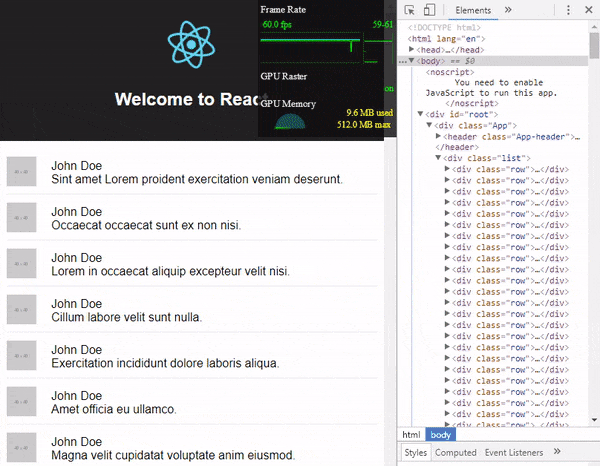Click the GPU Memory label
The image size is (600, 466).
pyautogui.click(x=288, y=104)
